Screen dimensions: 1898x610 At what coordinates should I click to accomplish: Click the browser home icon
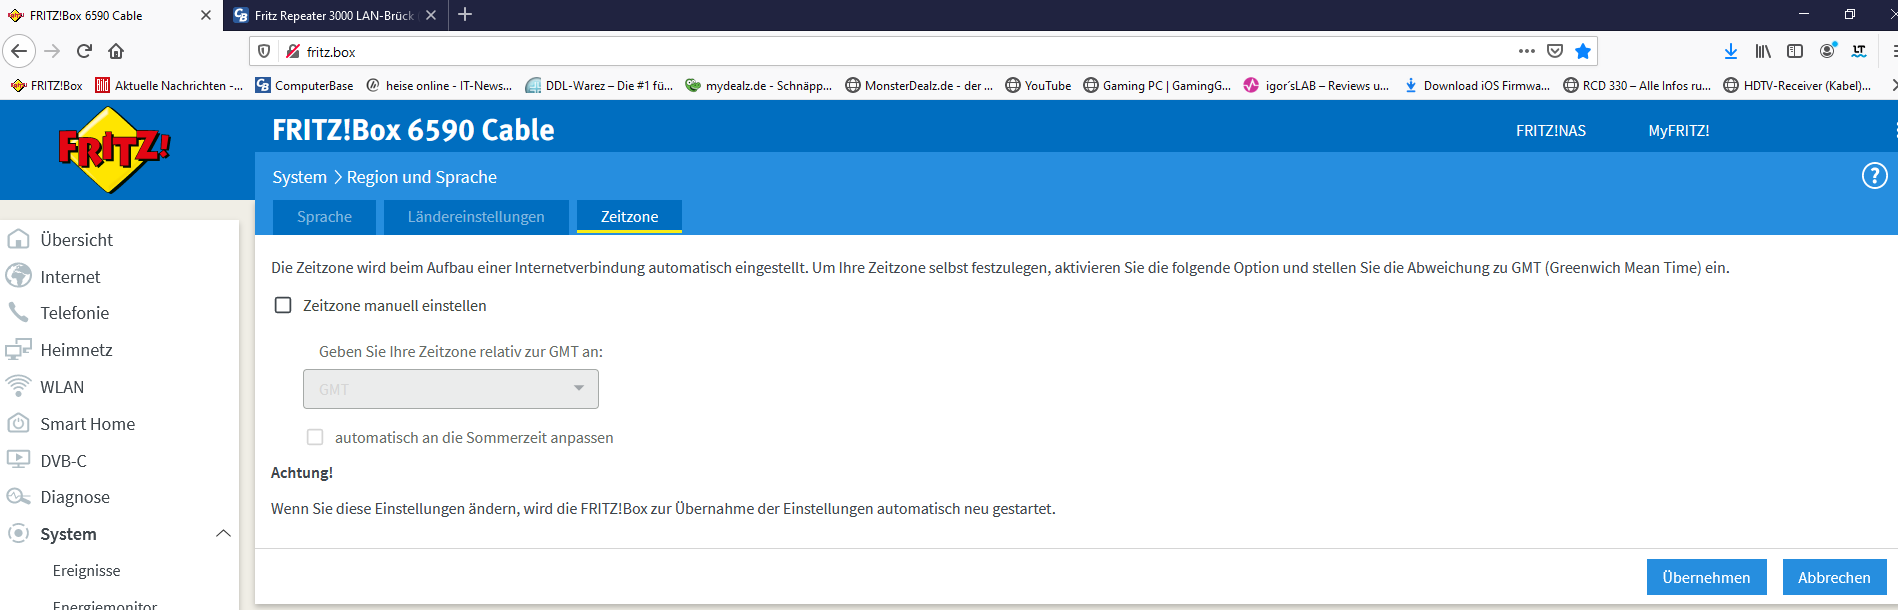(116, 51)
